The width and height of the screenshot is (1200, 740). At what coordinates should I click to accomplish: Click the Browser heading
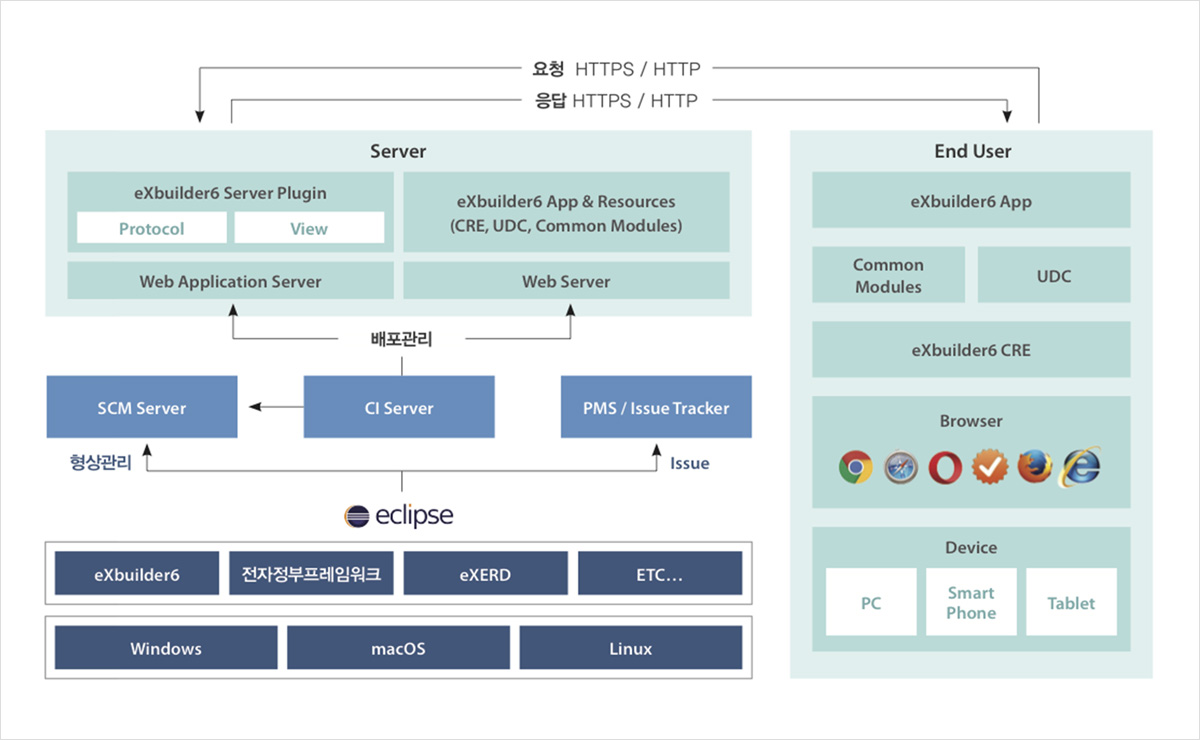[971, 421]
